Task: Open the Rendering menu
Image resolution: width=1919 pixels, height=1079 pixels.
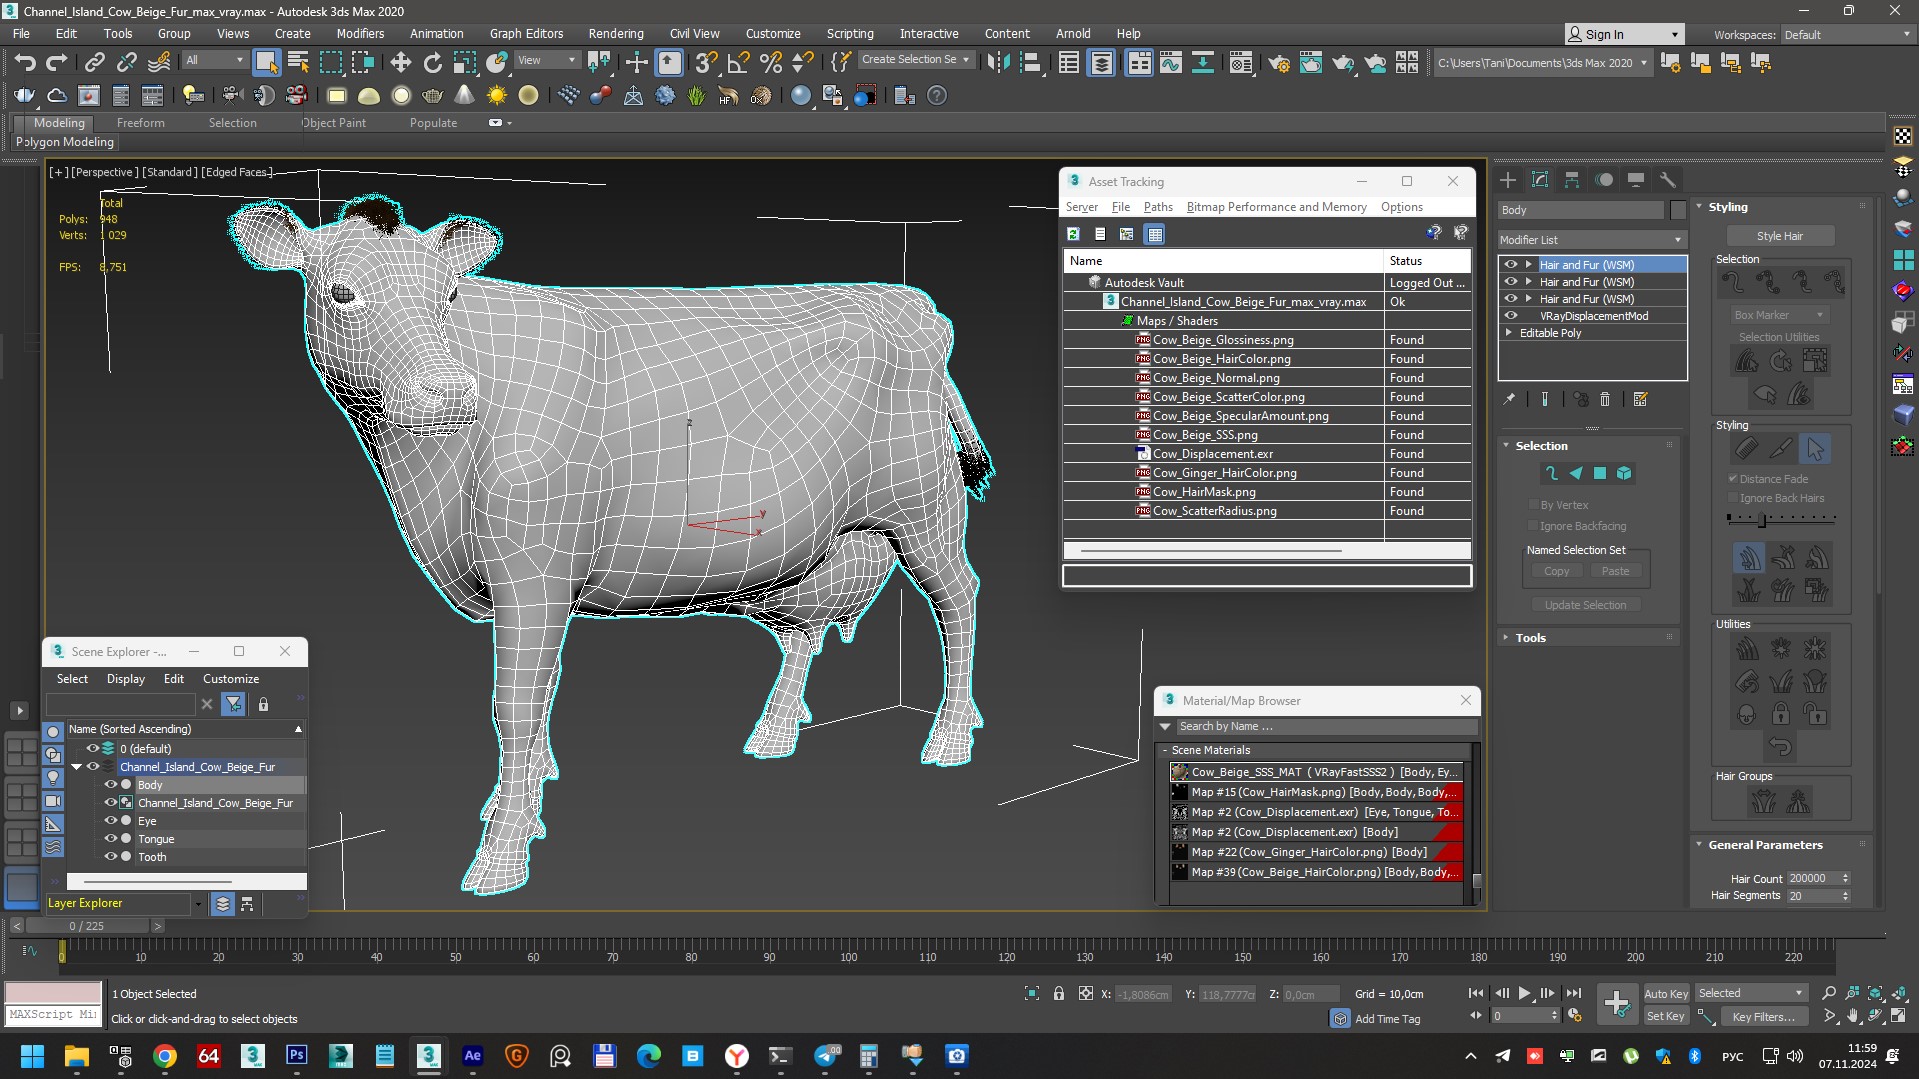Action: tap(616, 33)
